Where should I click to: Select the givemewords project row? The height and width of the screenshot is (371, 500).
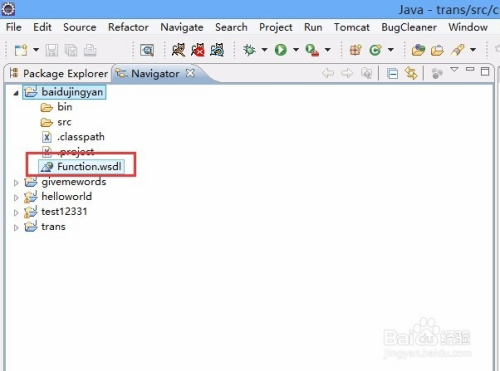pos(65,182)
